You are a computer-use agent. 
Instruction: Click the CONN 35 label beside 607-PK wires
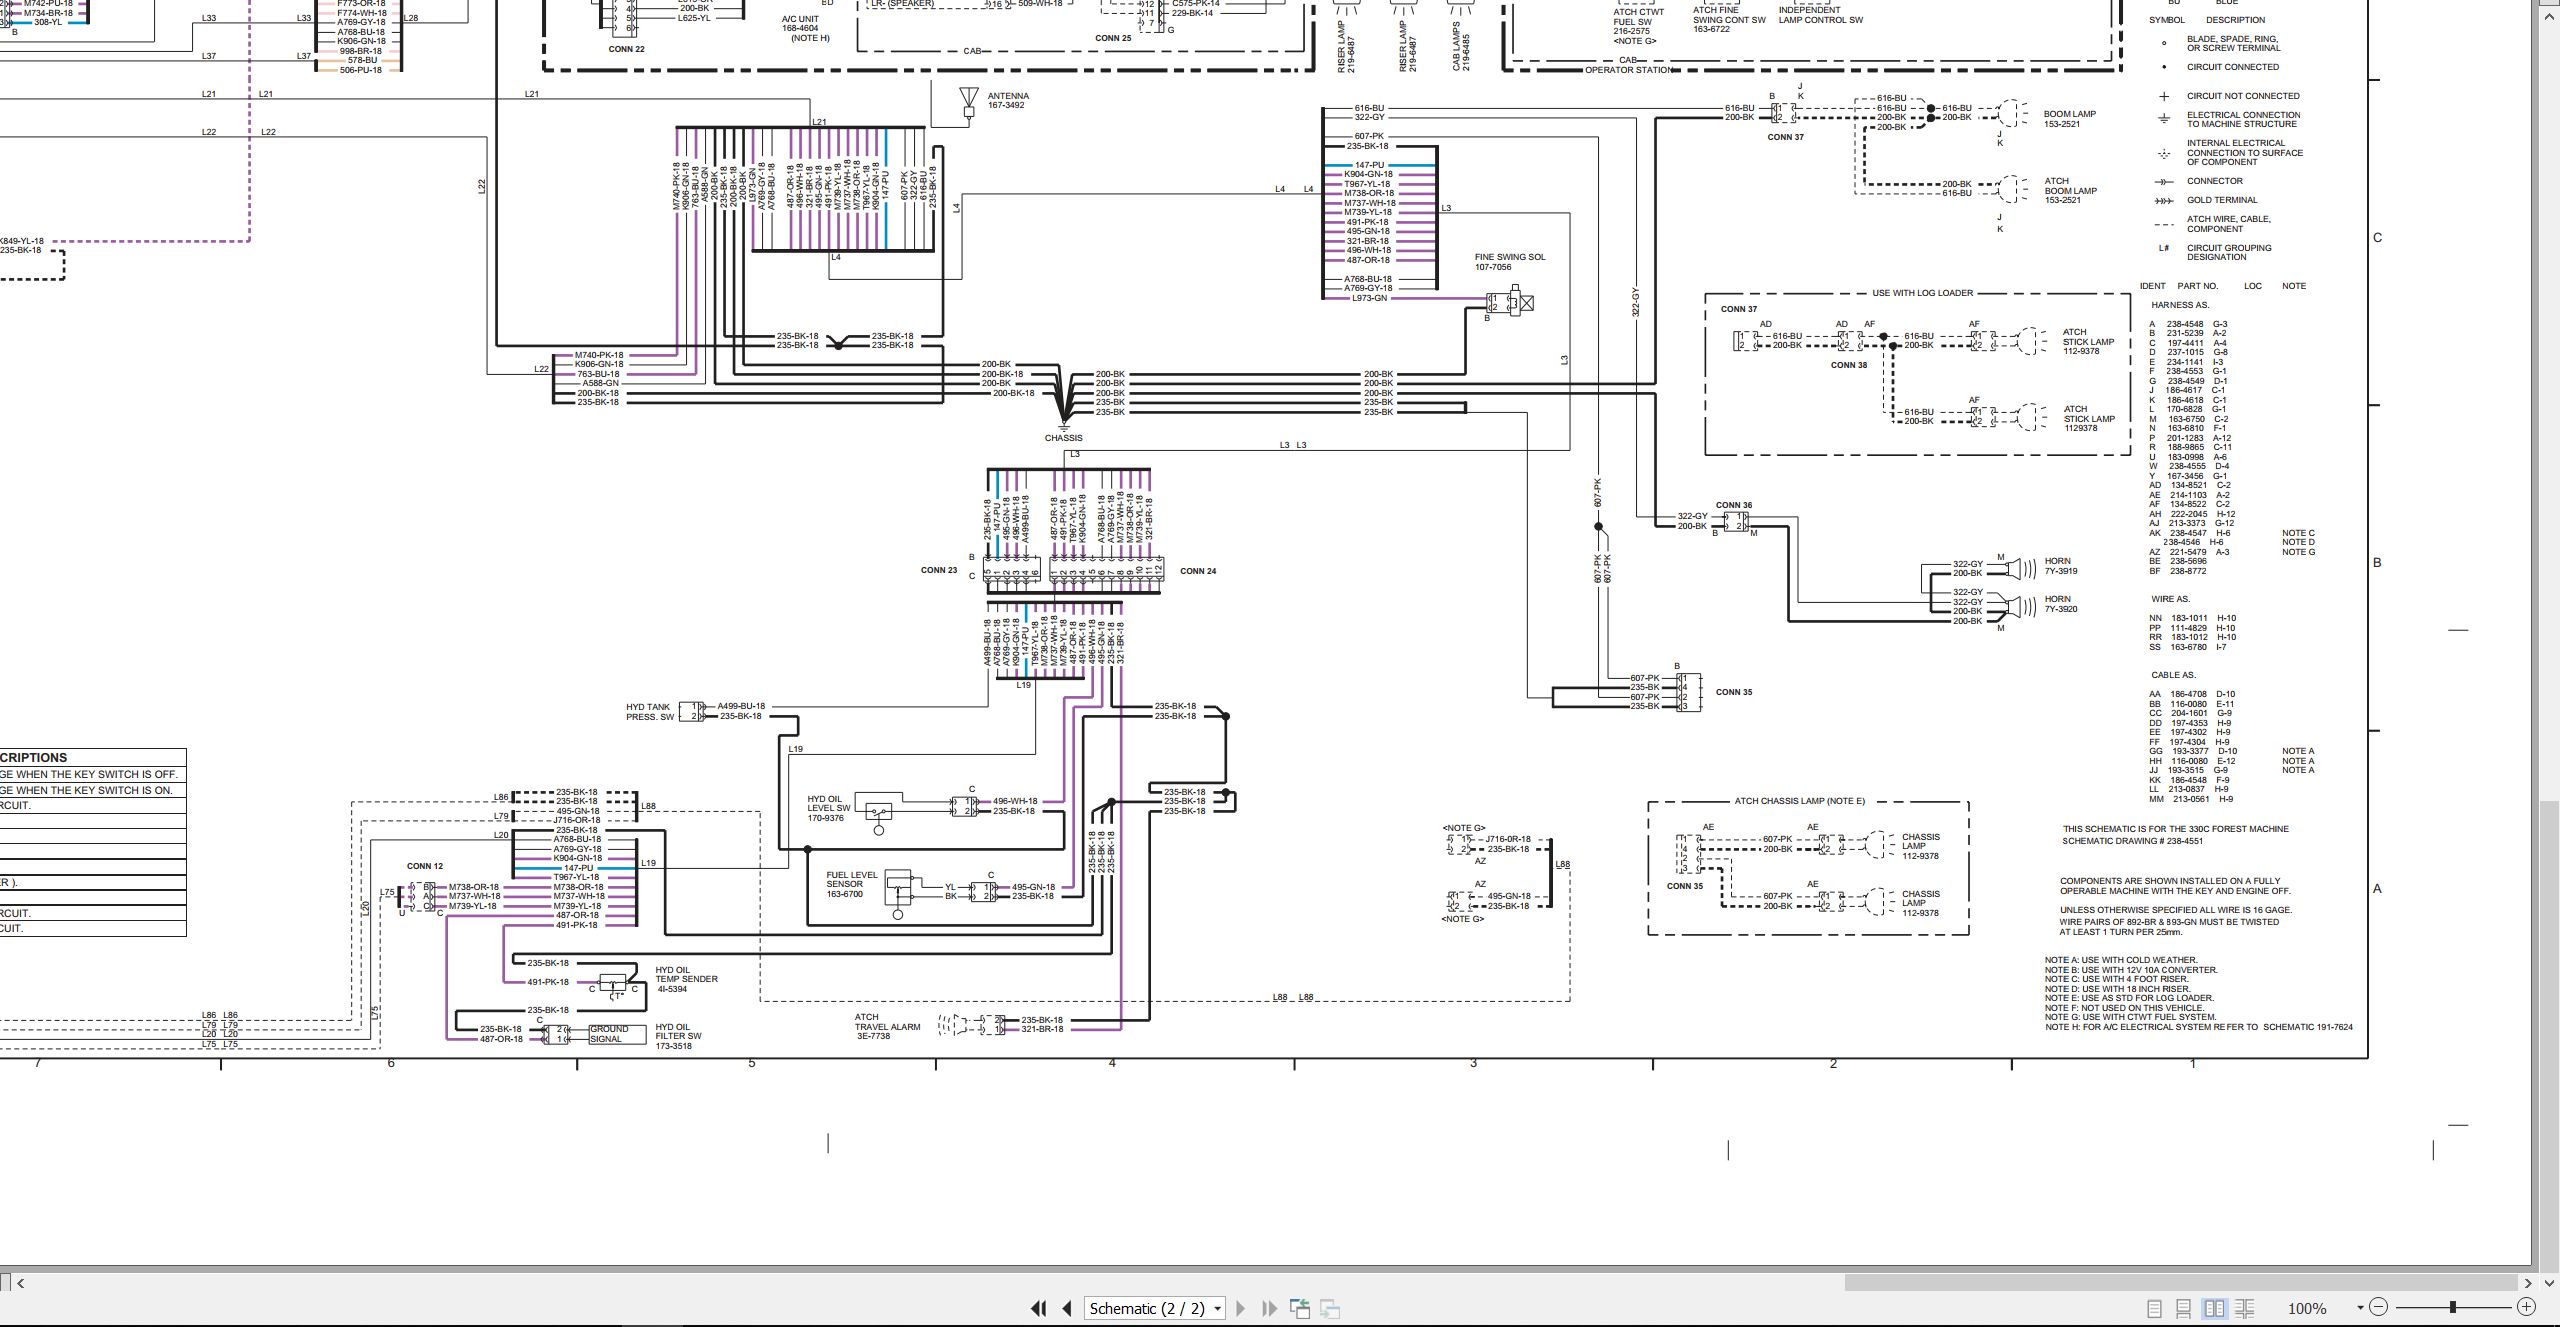coord(1734,692)
